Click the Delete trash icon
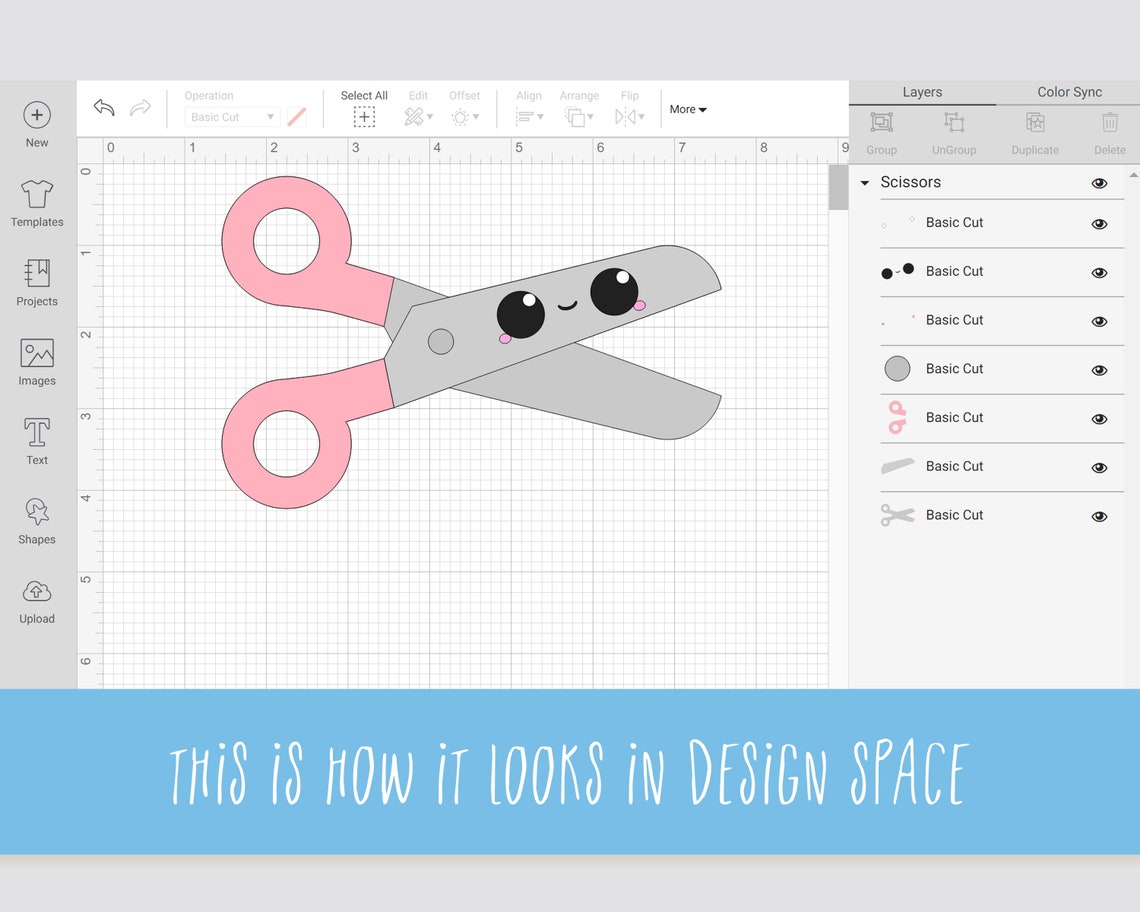This screenshot has width=1140, height=912. tap(1110, 126)
